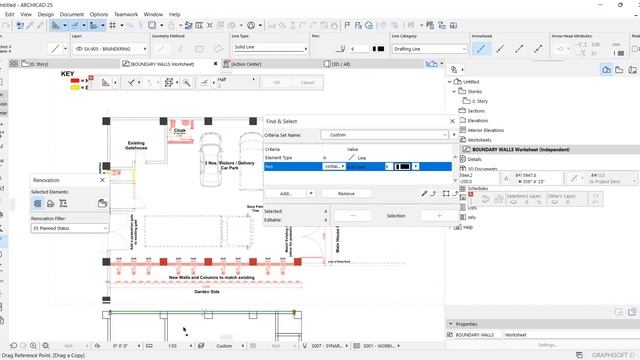Click the minus Selection button
The height and width of the screenshot is (360, 640).
[x=353, y=216]
